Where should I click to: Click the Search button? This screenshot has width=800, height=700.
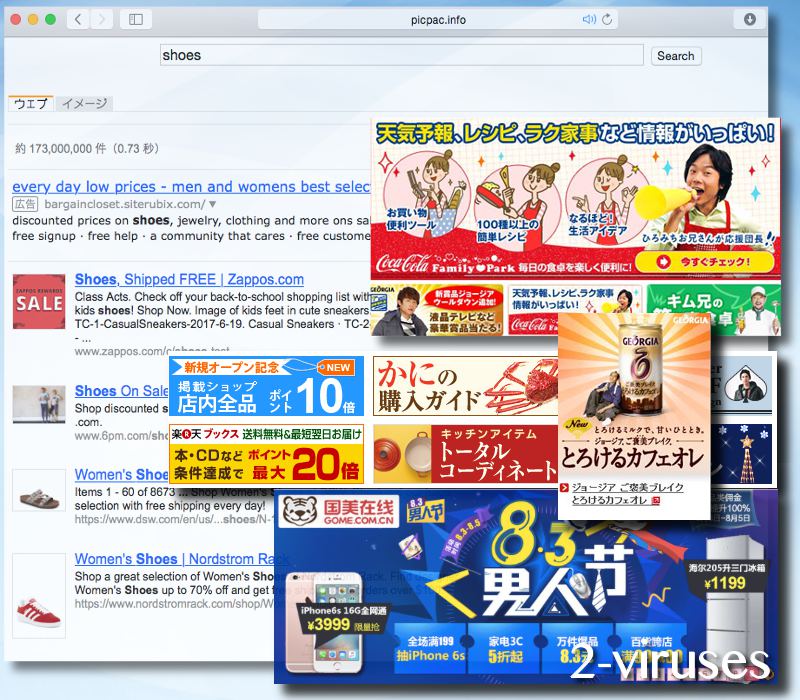[x=675, y=56]
